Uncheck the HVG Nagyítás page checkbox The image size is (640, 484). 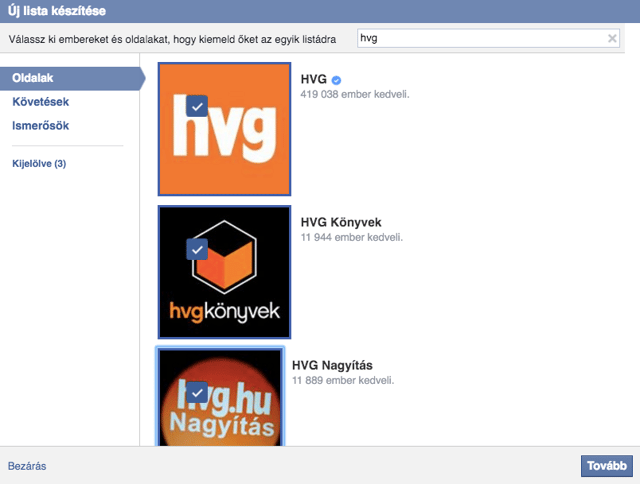(197, 393)
